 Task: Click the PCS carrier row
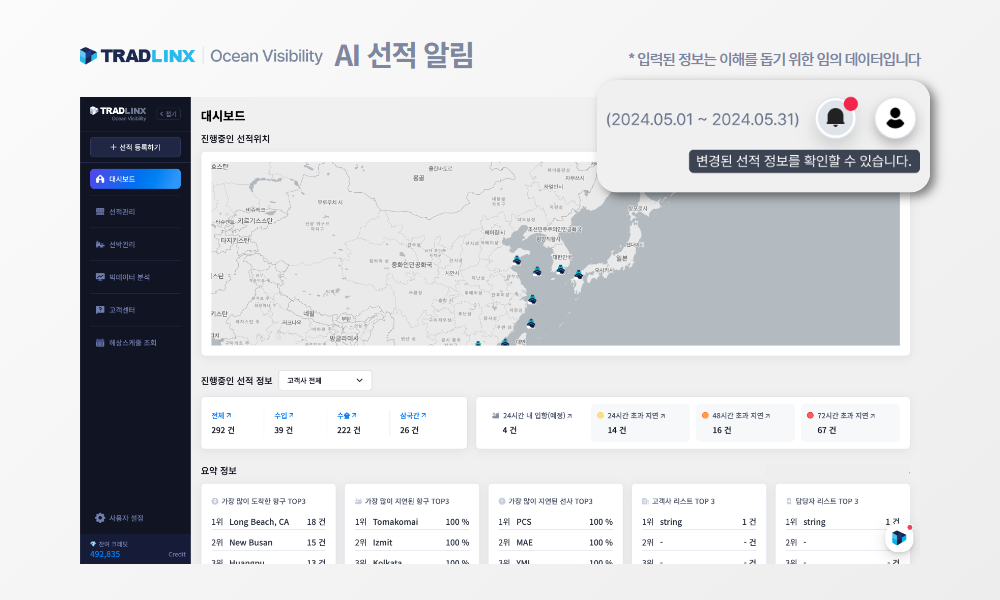pos(555,522)
